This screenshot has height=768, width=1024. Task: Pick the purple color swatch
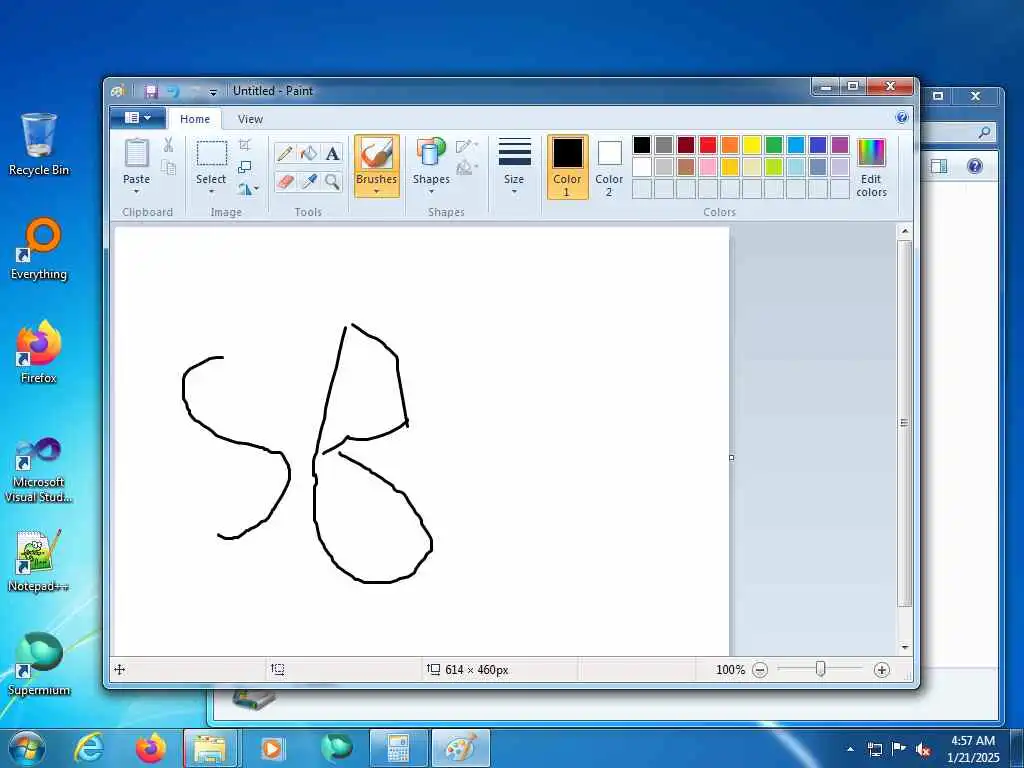[x=840, y=145]
